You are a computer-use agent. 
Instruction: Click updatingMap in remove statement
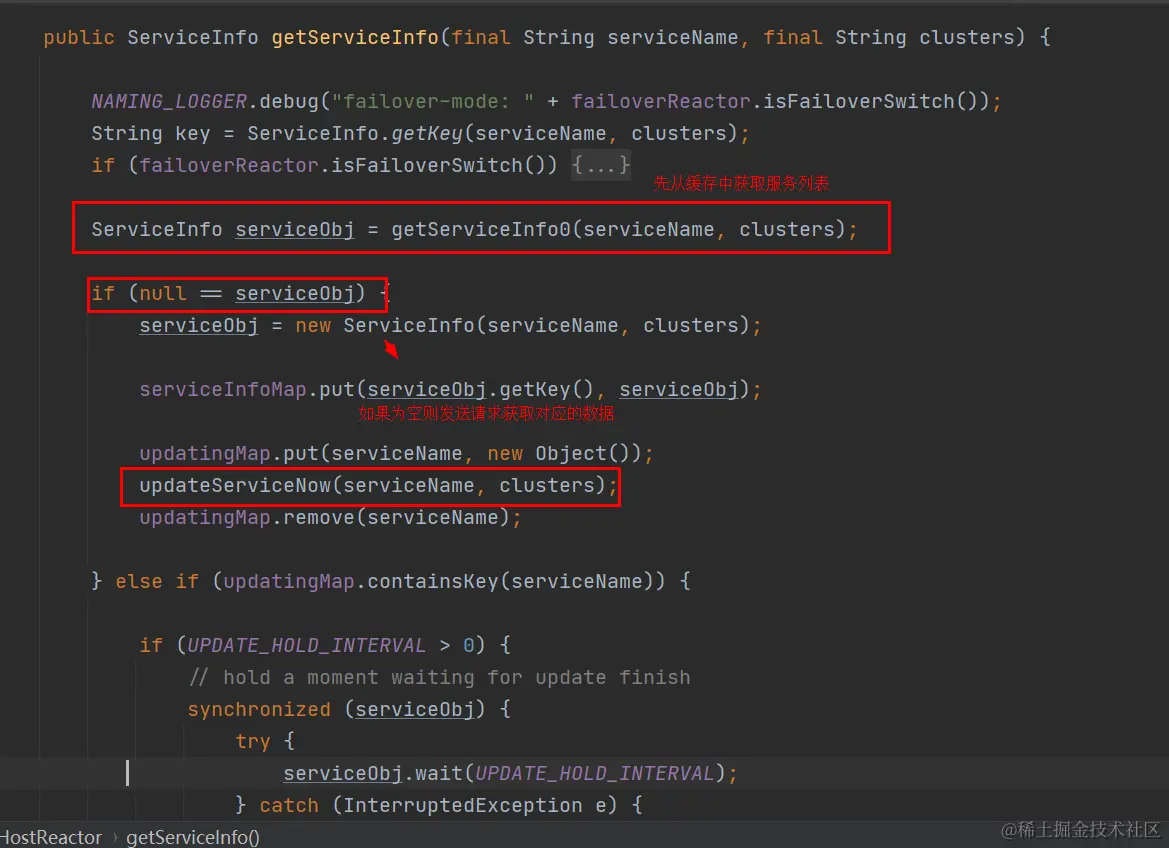point(204,518)
